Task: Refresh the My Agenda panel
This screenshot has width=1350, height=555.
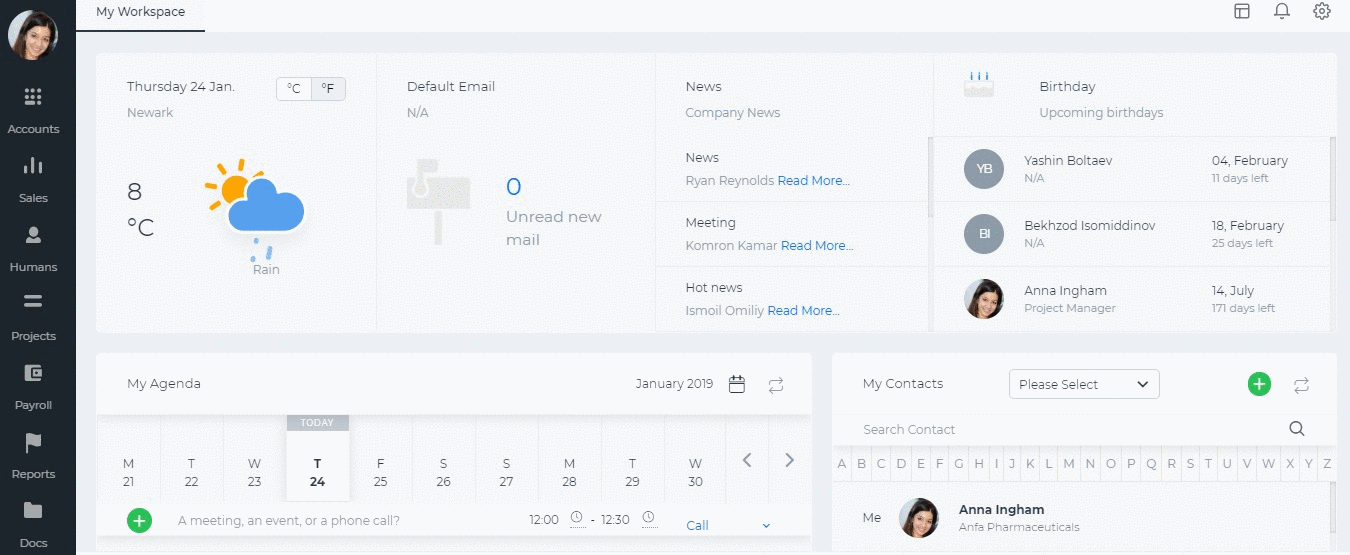Action: 776,384
